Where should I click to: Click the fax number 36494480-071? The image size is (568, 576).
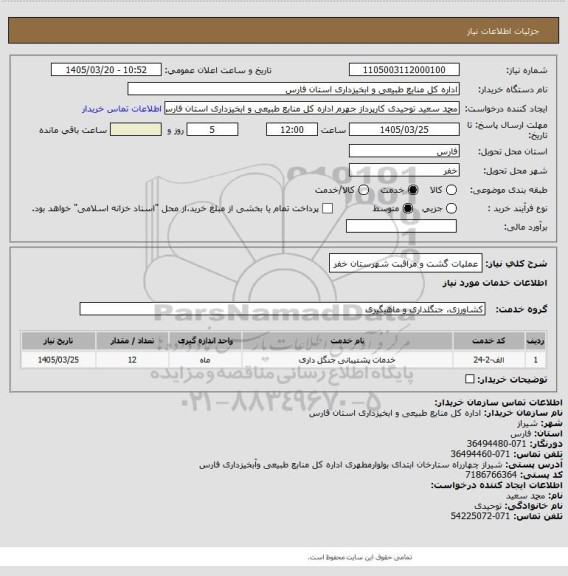496,444
